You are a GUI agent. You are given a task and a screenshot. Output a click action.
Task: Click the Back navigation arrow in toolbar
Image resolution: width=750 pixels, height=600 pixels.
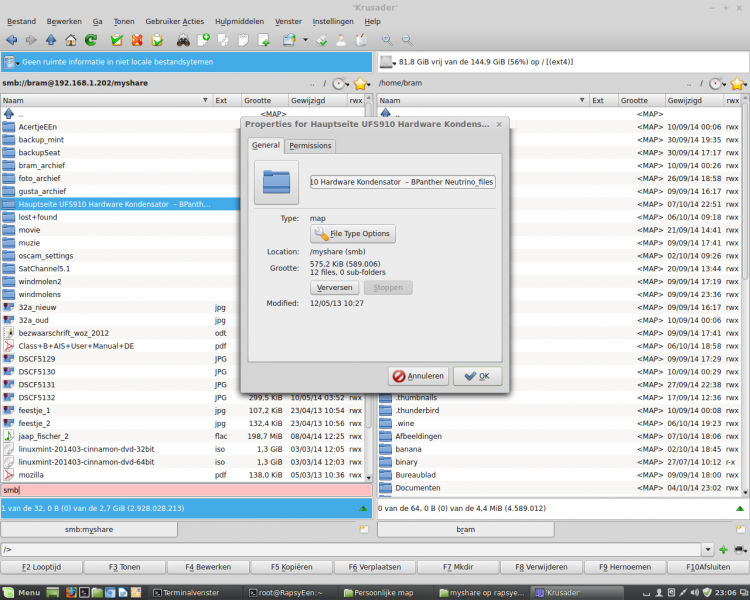pos(12,40)
